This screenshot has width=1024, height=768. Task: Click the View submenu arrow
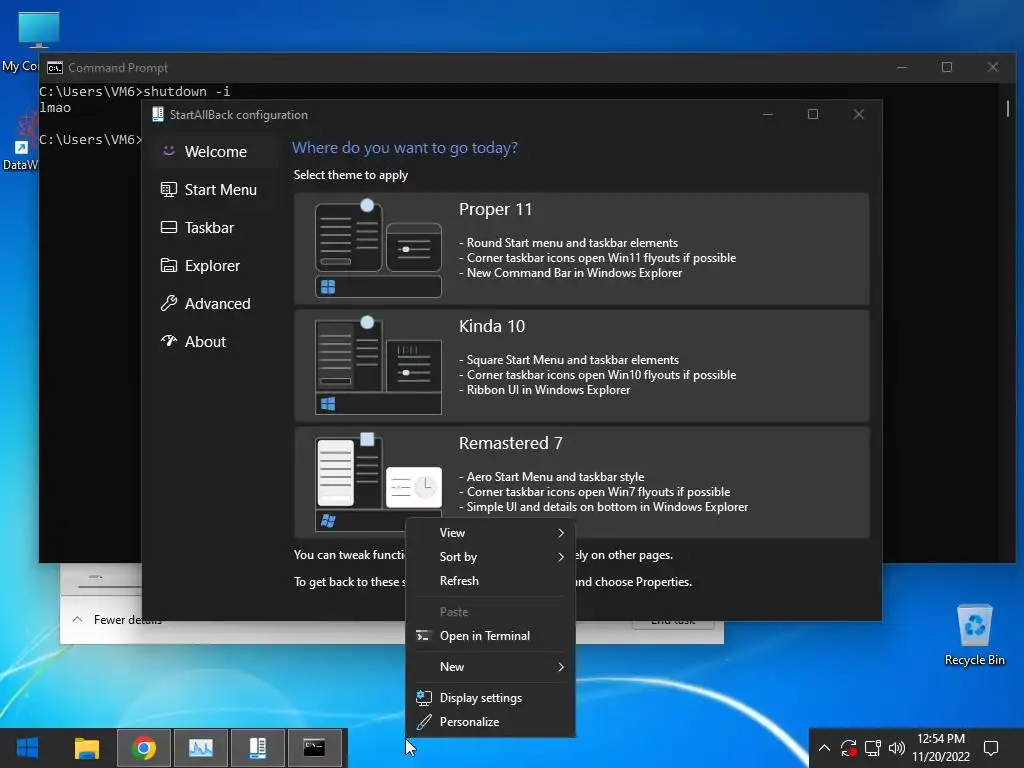click(x=560, y=533)
